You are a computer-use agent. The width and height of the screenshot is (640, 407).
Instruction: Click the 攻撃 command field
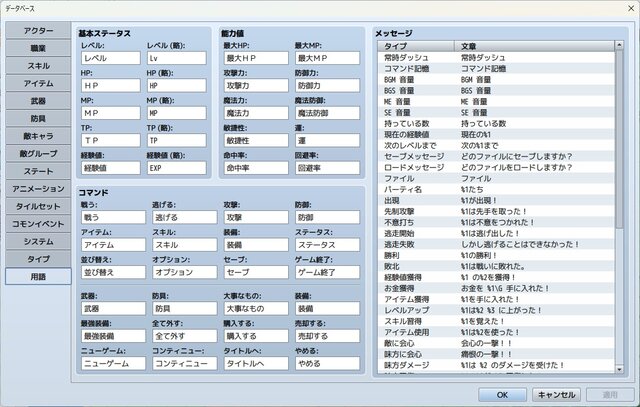[256, 217]
